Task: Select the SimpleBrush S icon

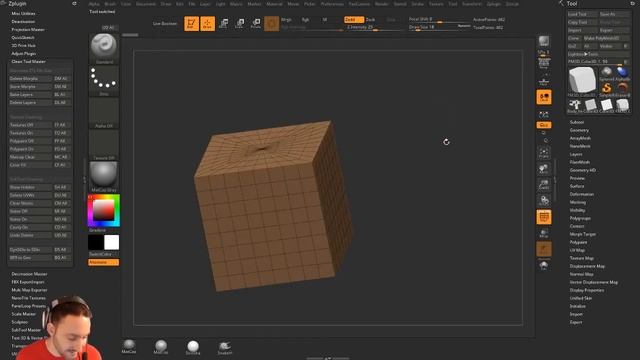Action: tap(607, 89)
